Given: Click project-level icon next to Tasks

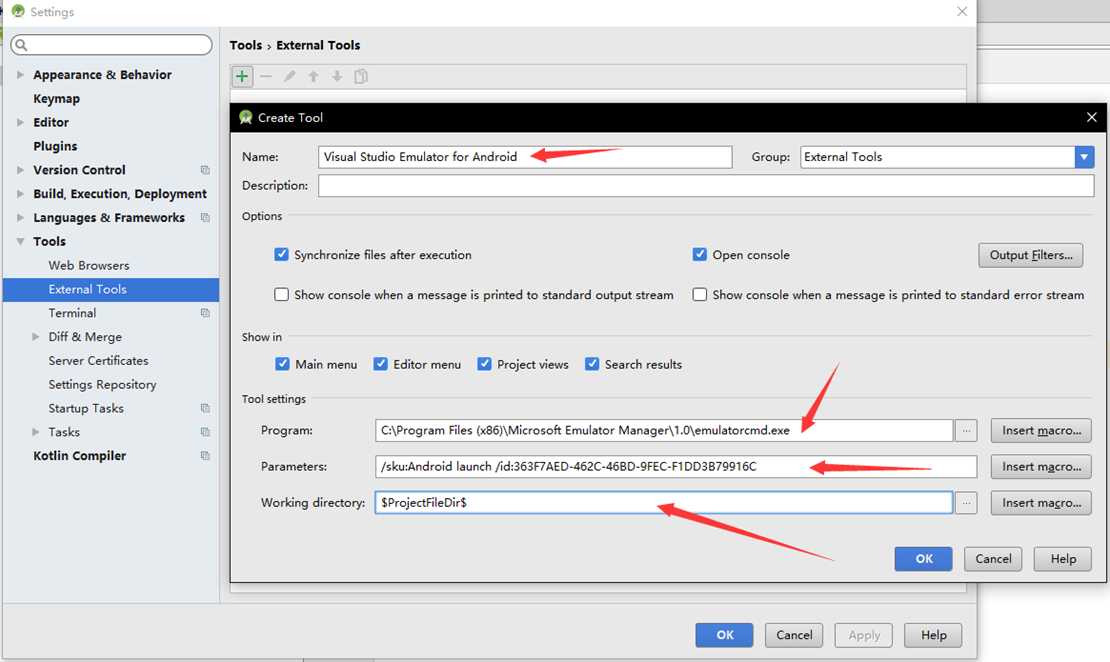Looking at the screenshot, I should 205,432.
